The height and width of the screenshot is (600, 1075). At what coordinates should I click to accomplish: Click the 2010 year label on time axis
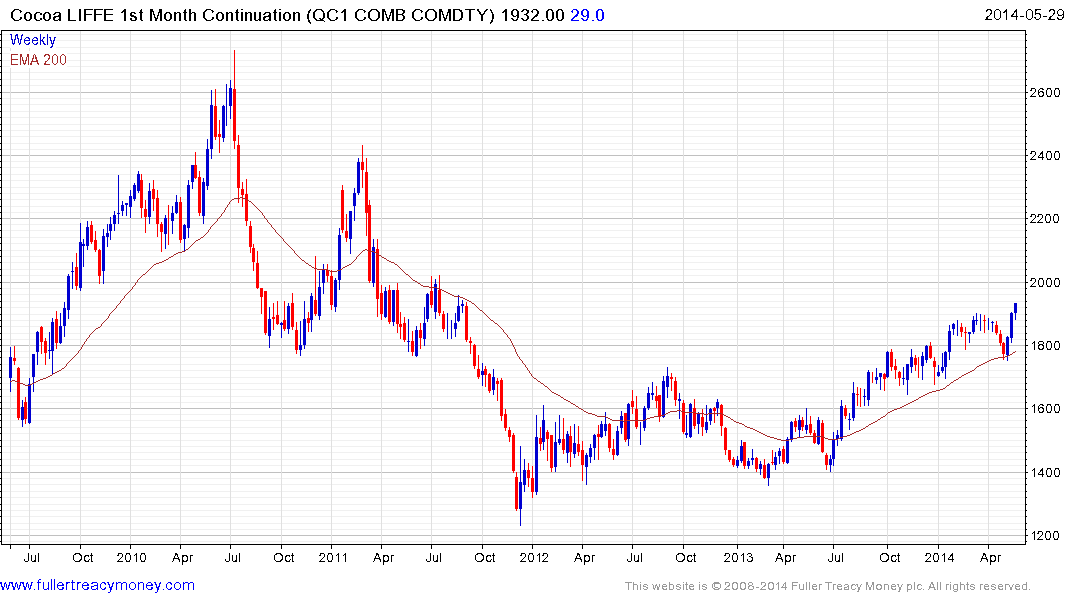[x=131, y=557]
